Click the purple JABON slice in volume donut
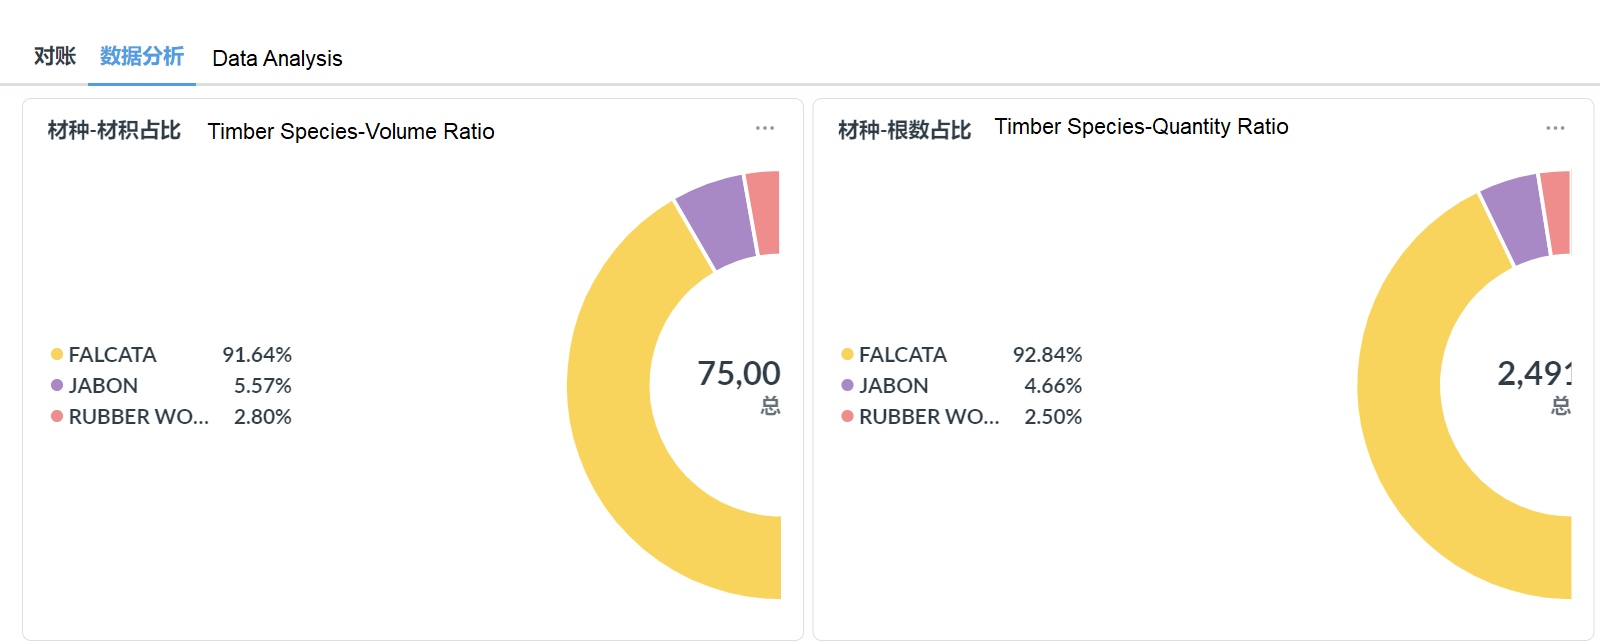This screenshot has height=644, width=1600. point(718,220)
